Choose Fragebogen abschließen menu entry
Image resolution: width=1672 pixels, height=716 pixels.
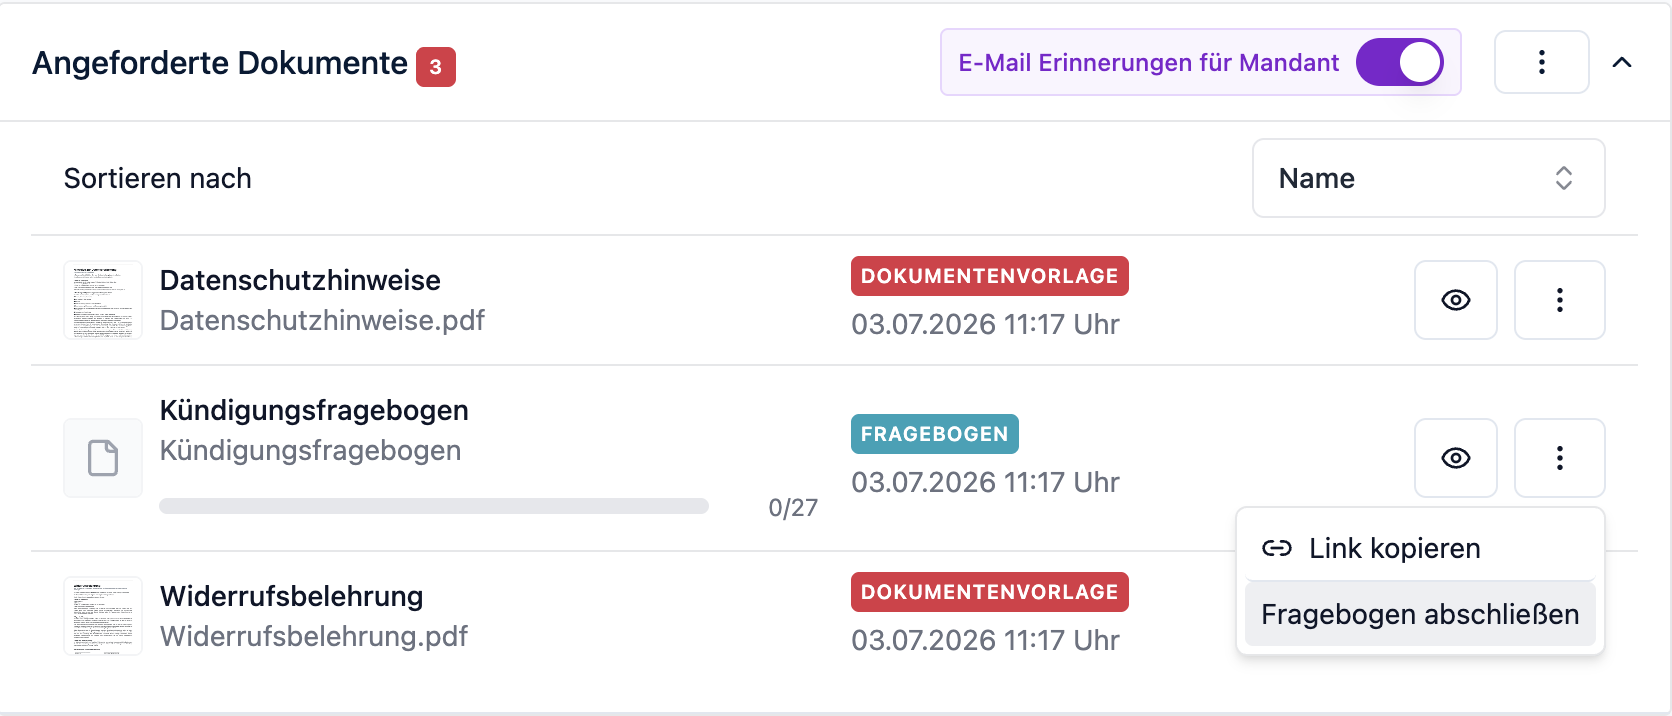(x=1420, y=614)
